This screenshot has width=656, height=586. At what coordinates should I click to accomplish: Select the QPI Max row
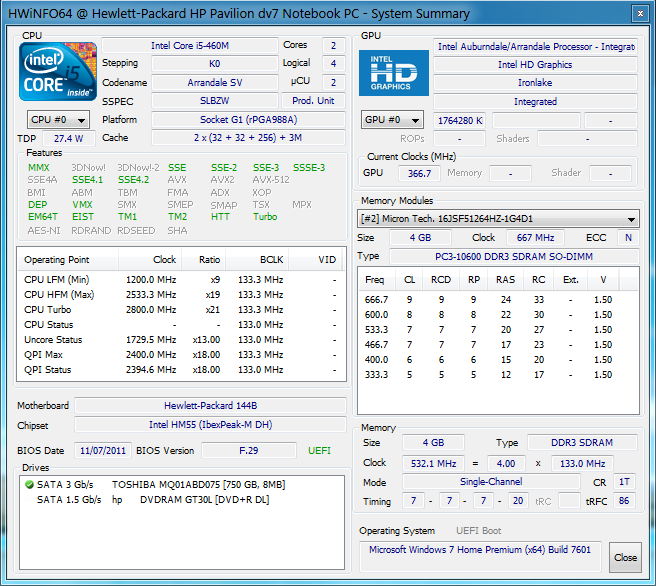(x=181, y=355)
